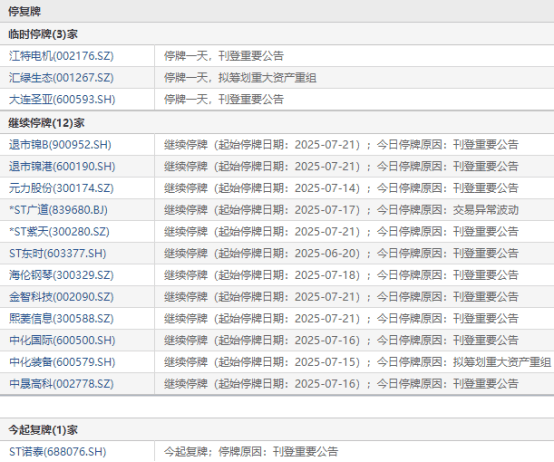The height and width of the screenshot is (462, 554).
Task: Open the 海伦钢琴(300329.SZ) stock link
Action: [61, 275]
